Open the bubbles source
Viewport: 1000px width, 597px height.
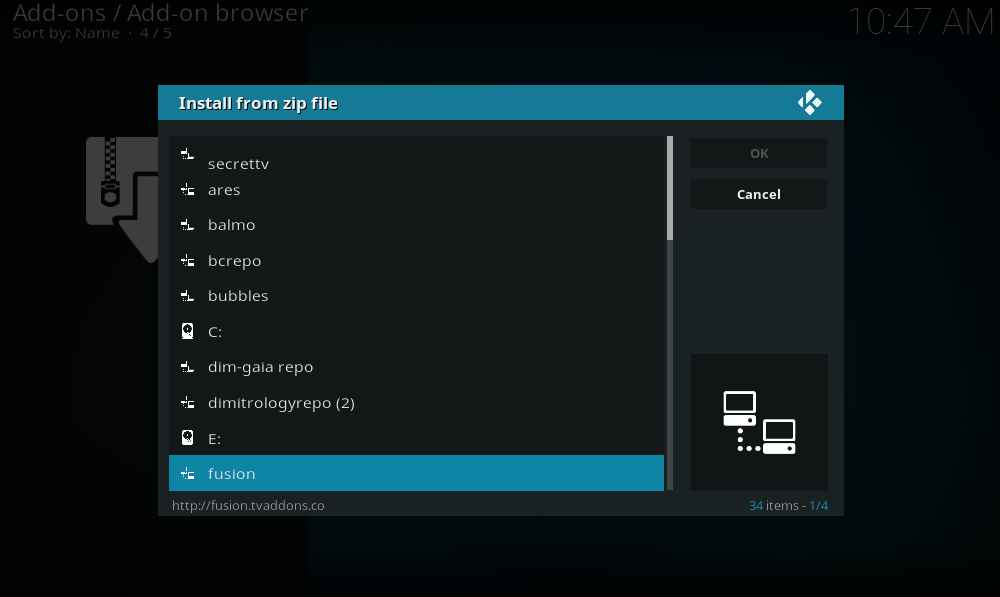click(x=416, y=295)
